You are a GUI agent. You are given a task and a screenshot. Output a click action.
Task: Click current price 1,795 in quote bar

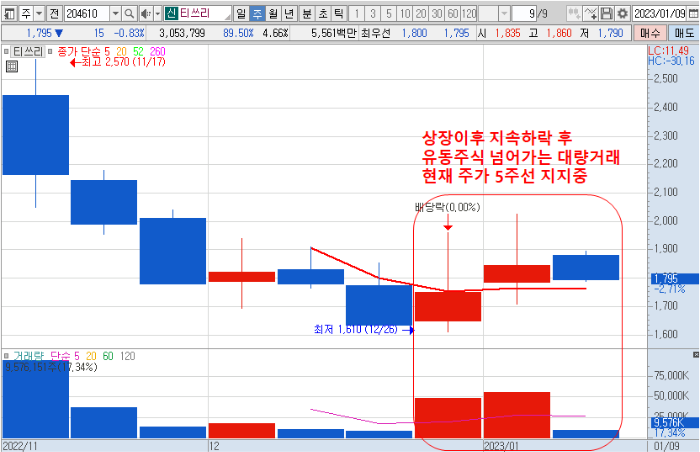(39, 33)
